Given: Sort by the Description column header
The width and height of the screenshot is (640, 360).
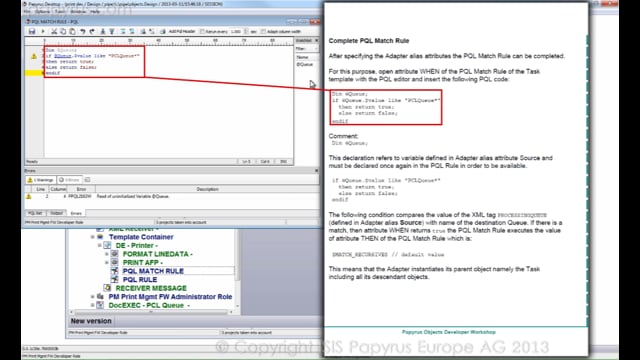Looking at the screenshot, I should pyautogui.click(x=207, y=189).
